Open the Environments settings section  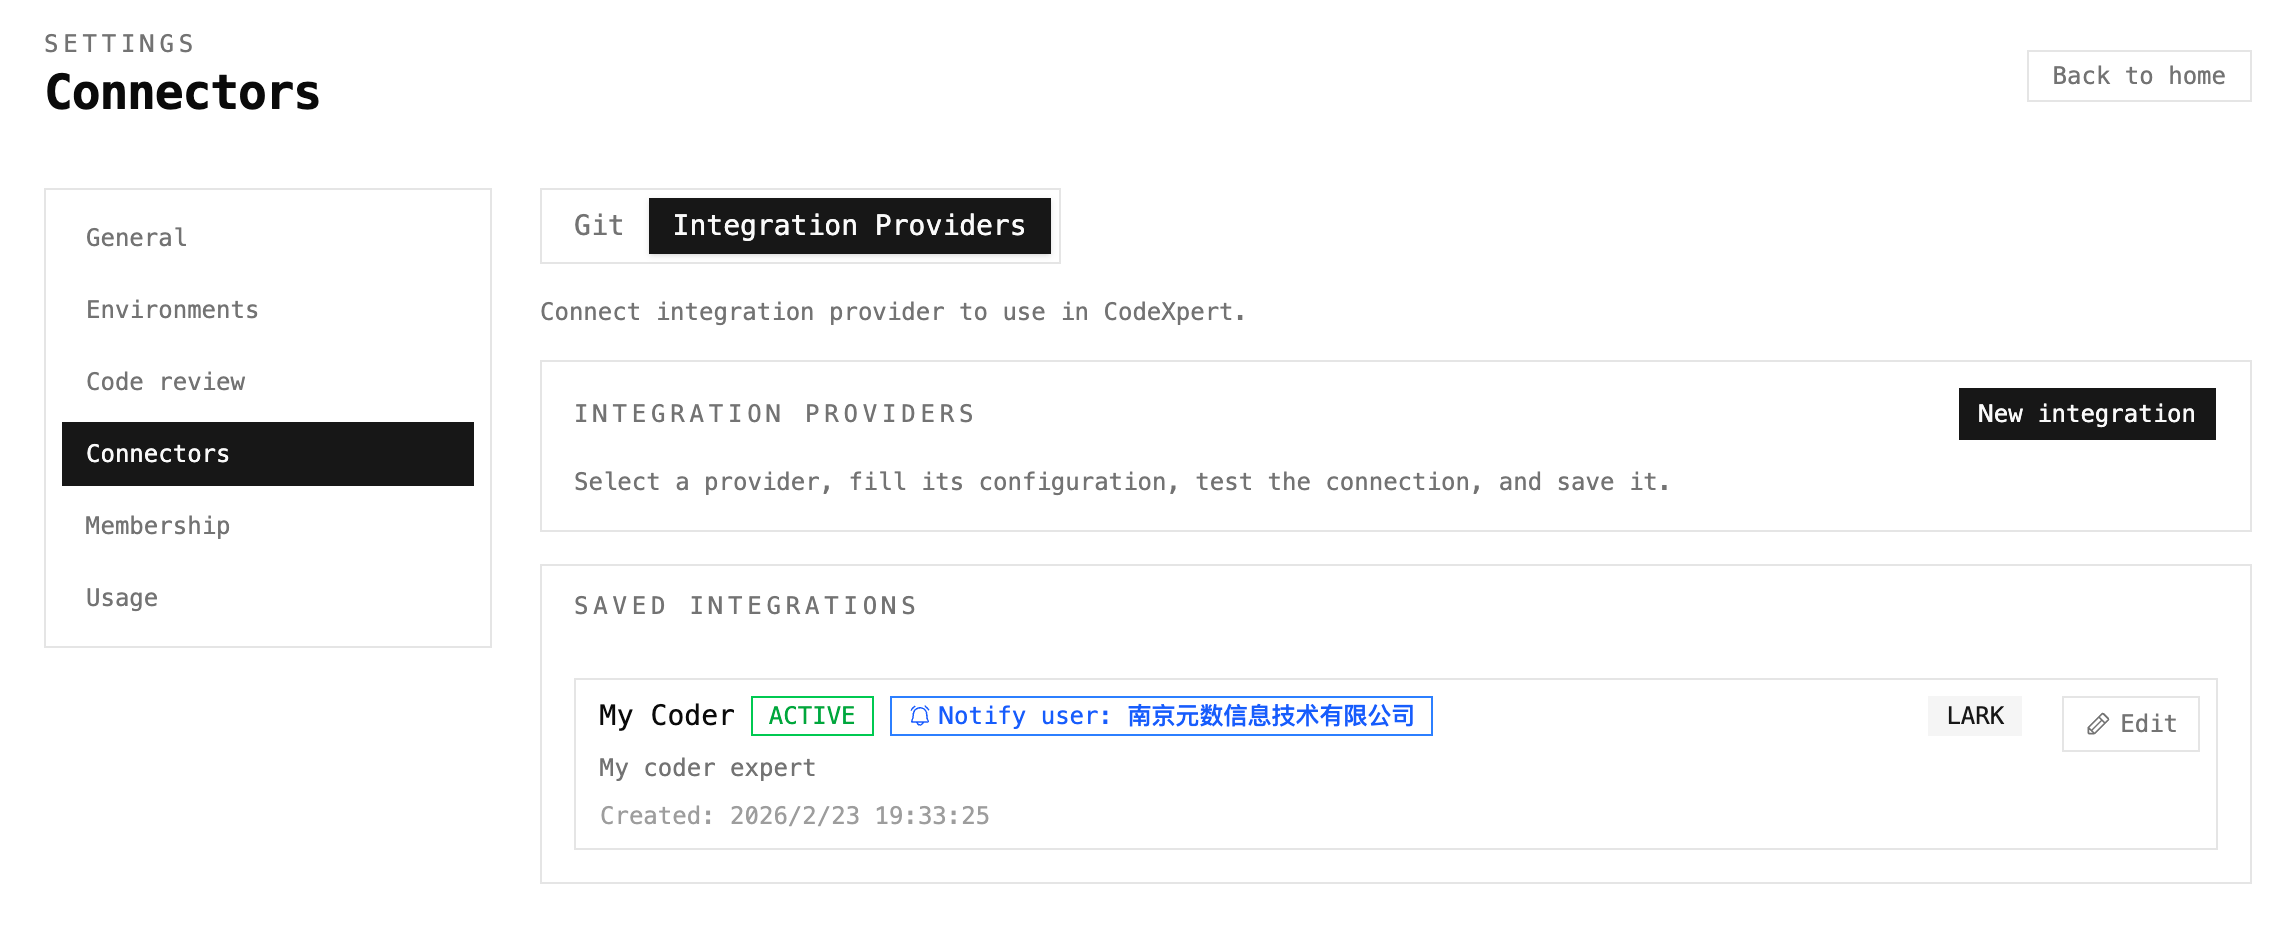(172, 309)
